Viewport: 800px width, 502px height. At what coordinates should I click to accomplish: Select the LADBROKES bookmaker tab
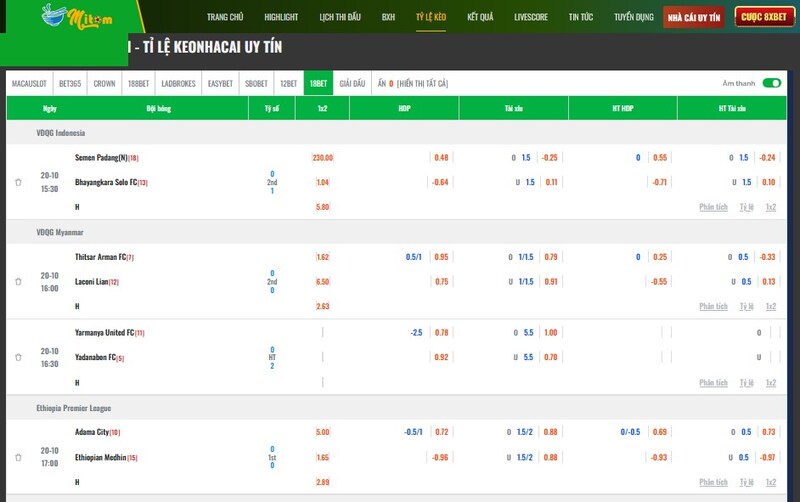pyautogui.click(x=178, y=84)
